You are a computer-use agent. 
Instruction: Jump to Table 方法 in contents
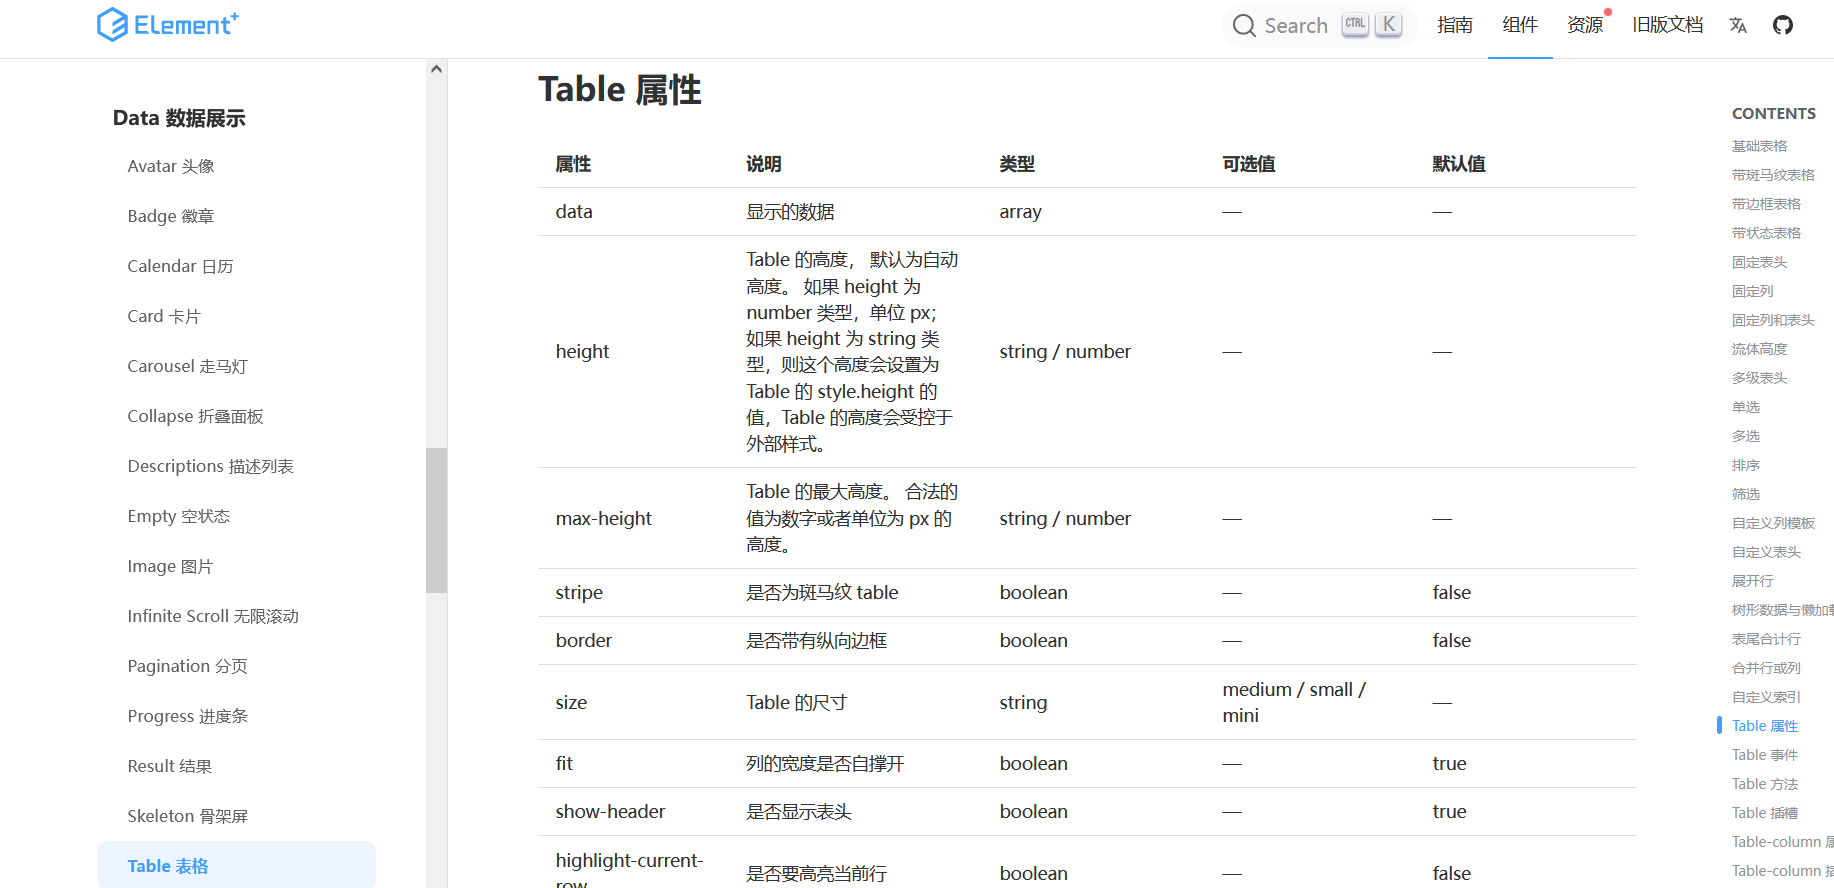1765,784
